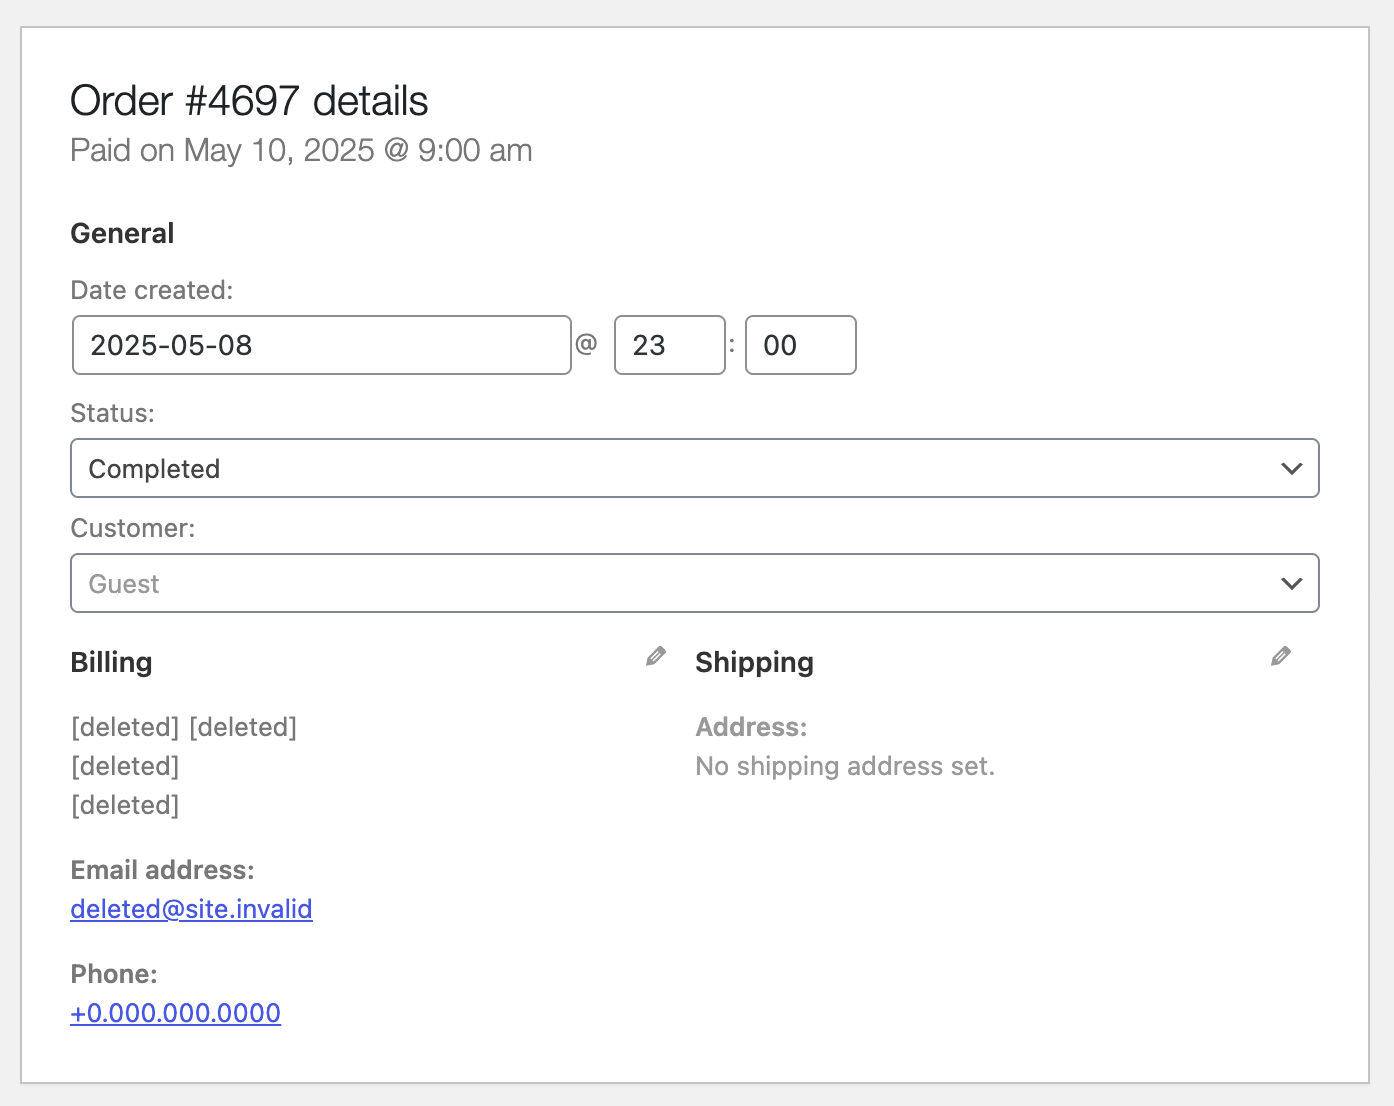This screenshot has width=1394, height=1106.
Task: Click the Billing section heading
Action: 111,662
